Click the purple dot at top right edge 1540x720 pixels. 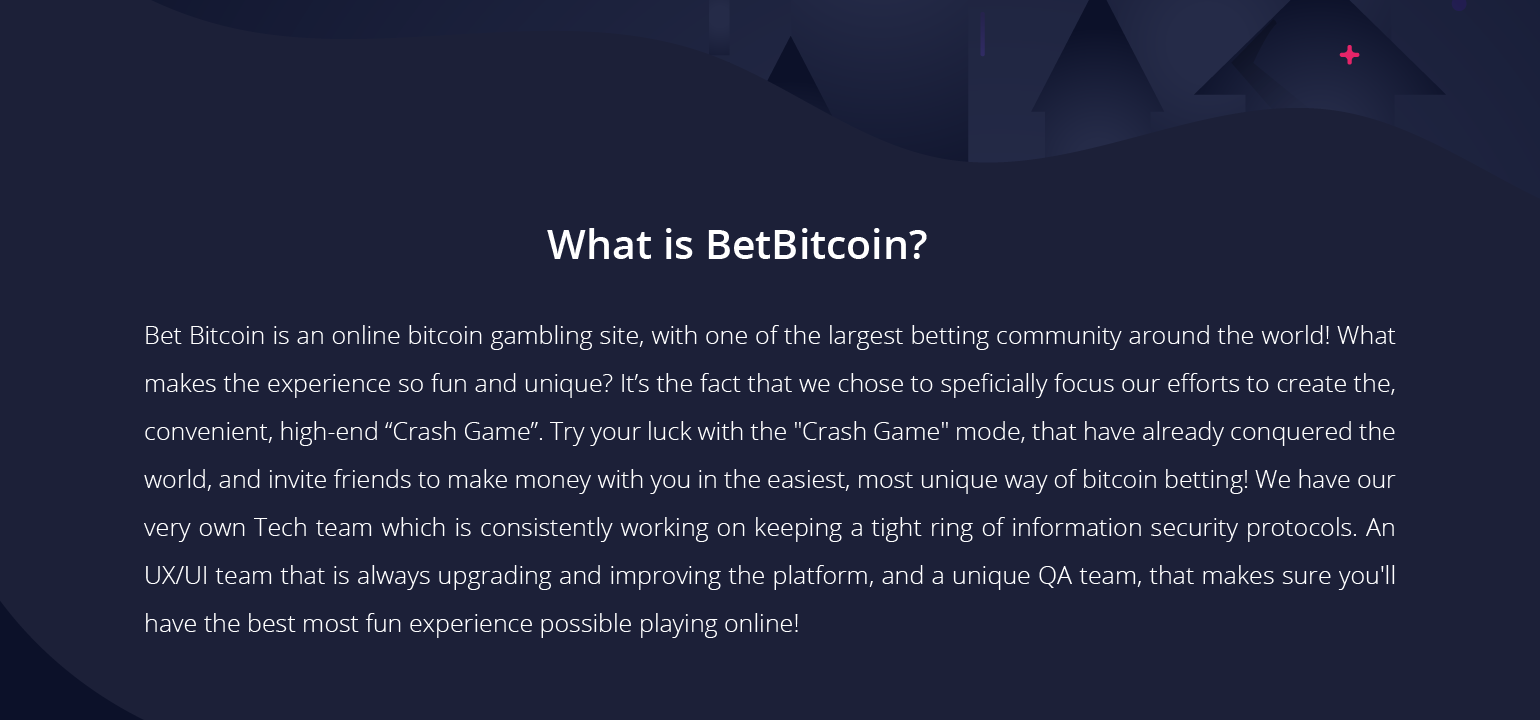(x=1460, y=4)
